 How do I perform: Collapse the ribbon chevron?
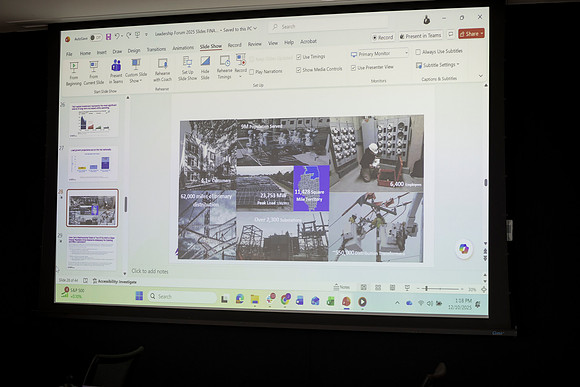480,76
